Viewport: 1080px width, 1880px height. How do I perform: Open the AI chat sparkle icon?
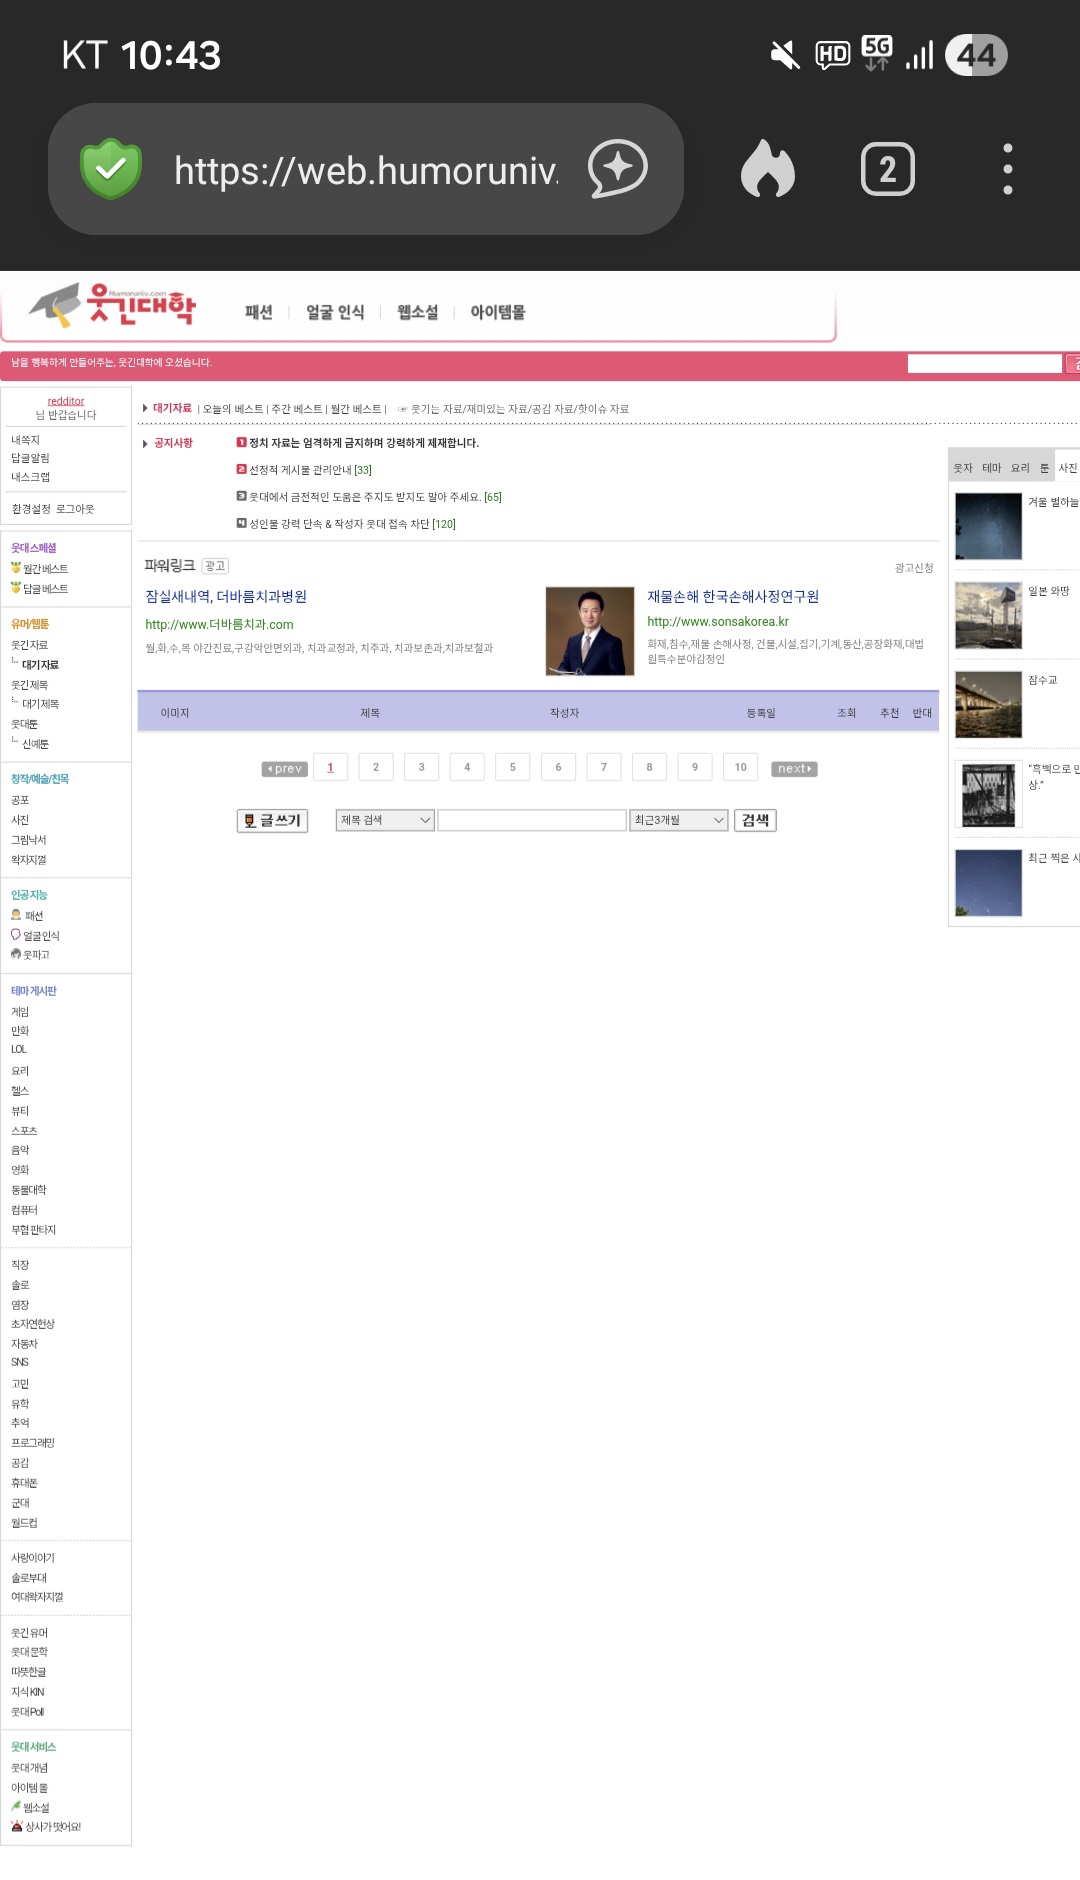pyautogui.click(x=618, y=168)
